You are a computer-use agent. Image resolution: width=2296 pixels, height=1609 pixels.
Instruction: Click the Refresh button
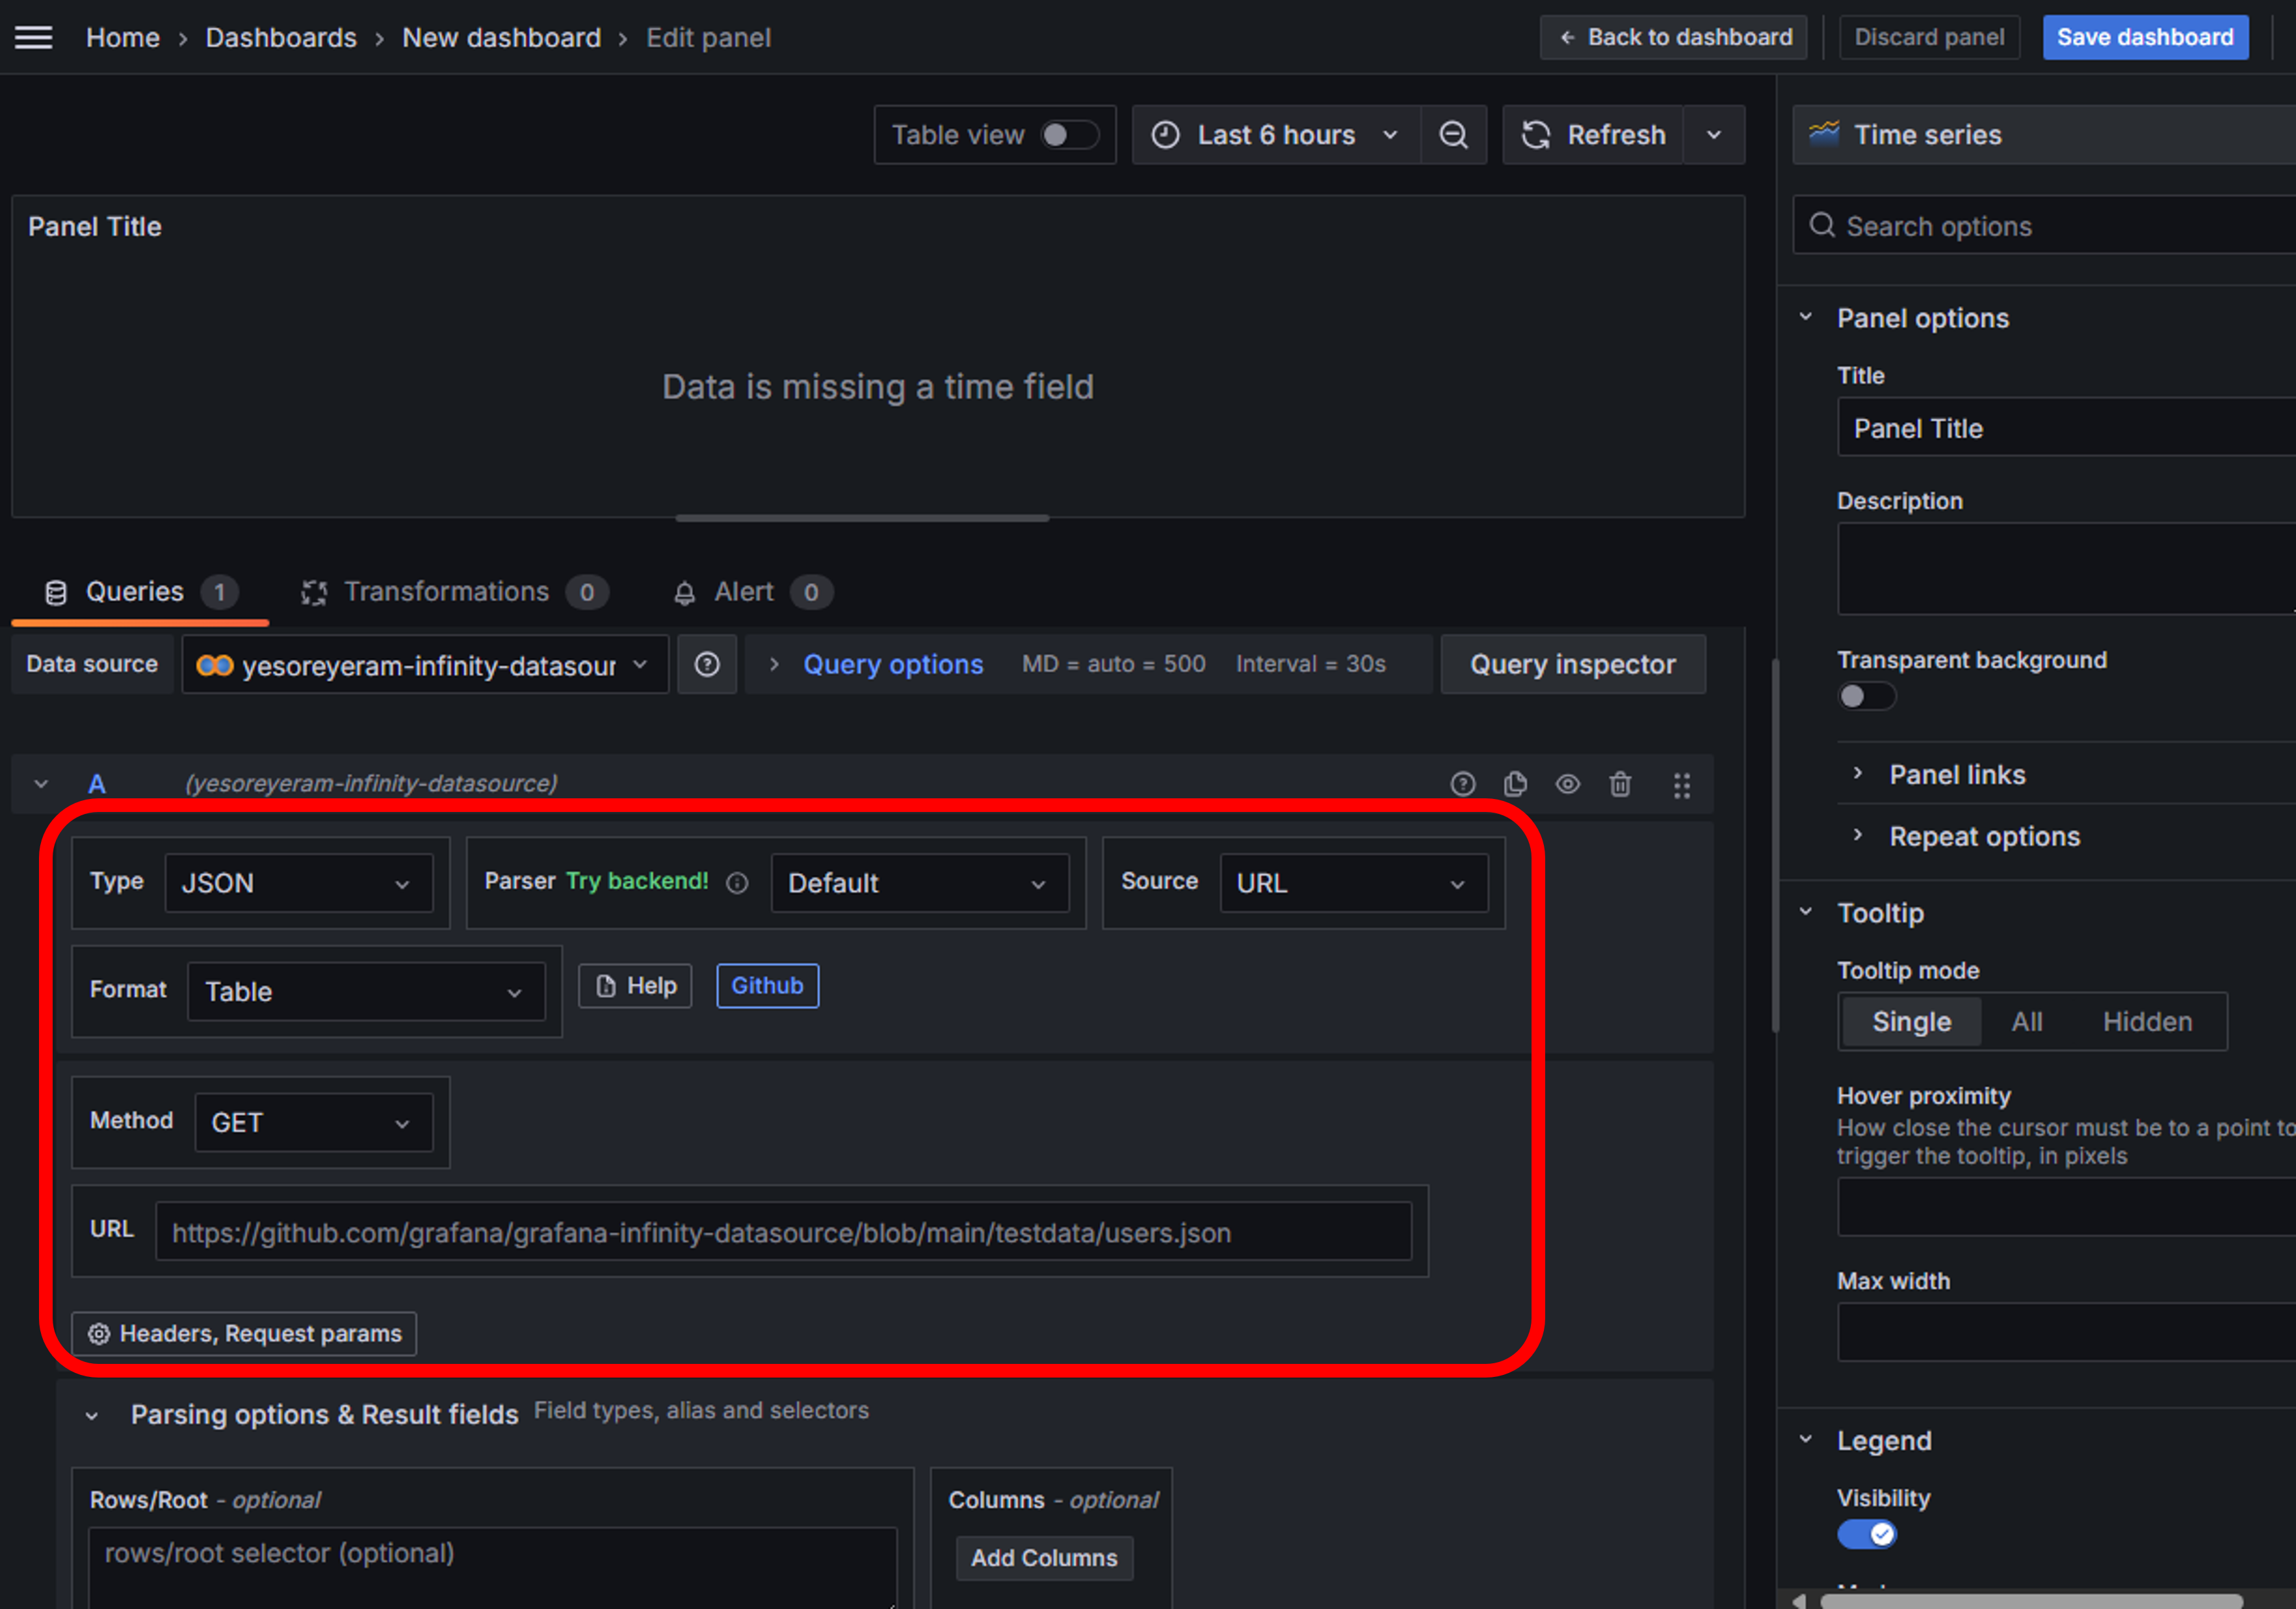(1593, 135)
